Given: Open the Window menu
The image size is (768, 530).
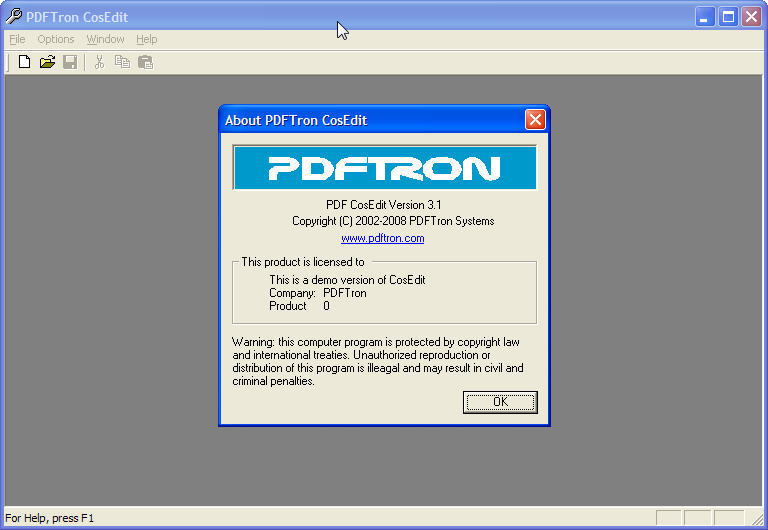Looking at the screenshot, I should click(105, 39).
